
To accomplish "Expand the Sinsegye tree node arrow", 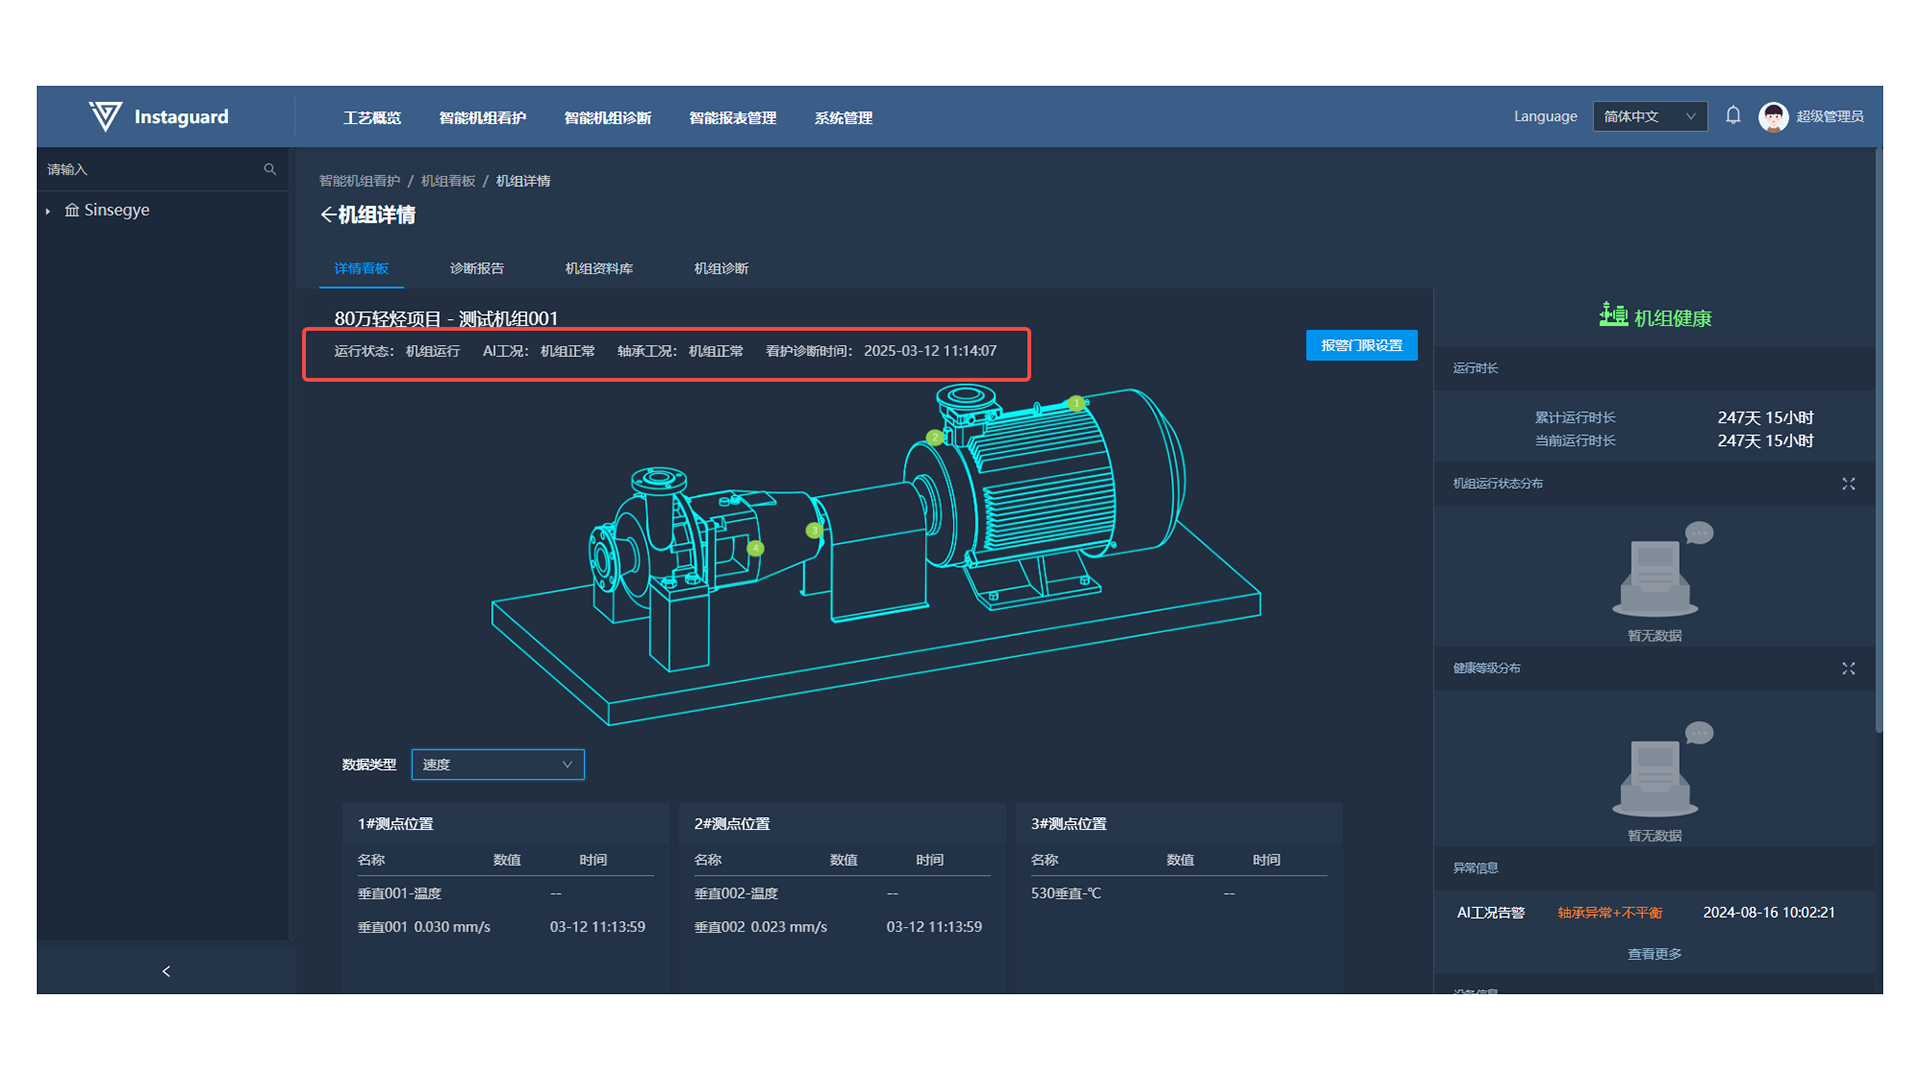I will click(x=48, y=211).
